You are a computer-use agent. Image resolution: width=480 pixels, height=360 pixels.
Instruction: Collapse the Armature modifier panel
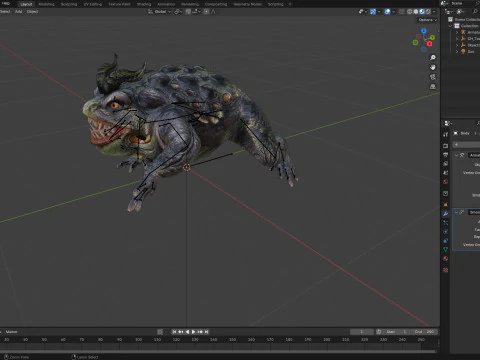[456, 155]
